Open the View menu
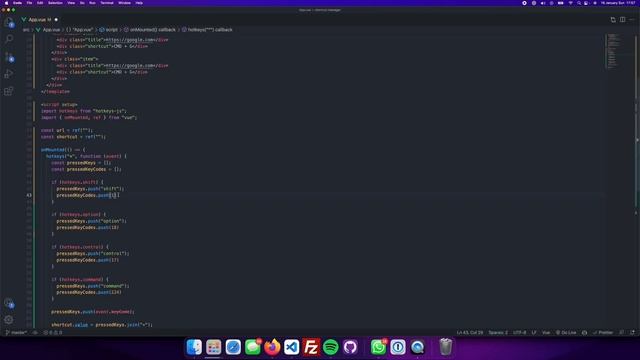Screen dimensions: 640x360 click(71, 3)
